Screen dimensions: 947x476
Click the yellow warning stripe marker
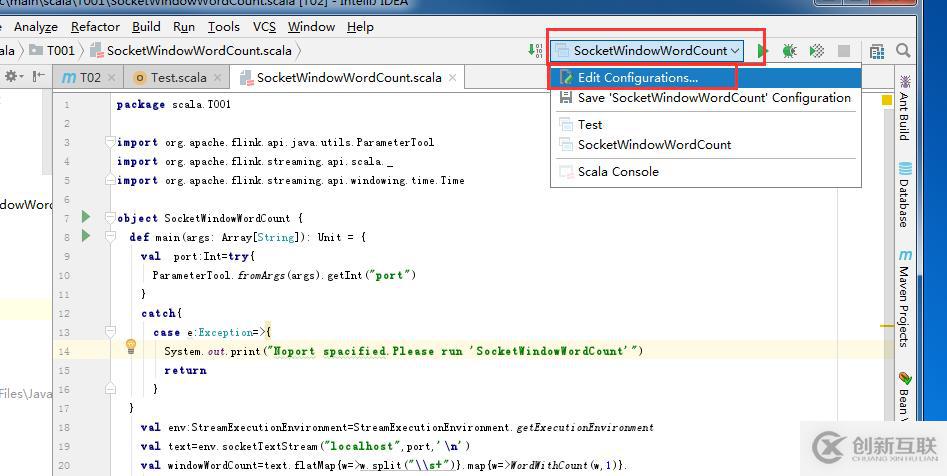887,326
